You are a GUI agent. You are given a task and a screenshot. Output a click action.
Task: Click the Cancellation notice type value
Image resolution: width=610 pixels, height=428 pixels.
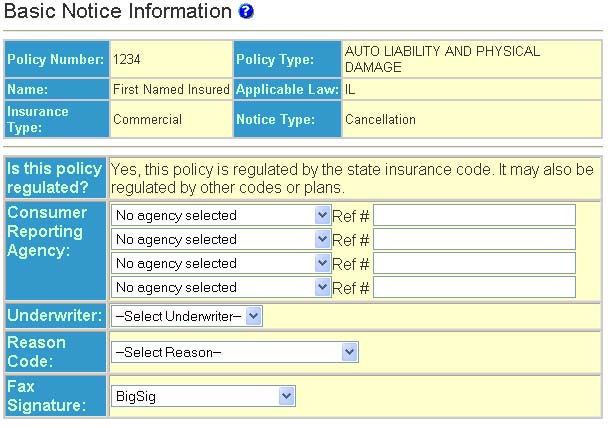[x=380, y=119]
